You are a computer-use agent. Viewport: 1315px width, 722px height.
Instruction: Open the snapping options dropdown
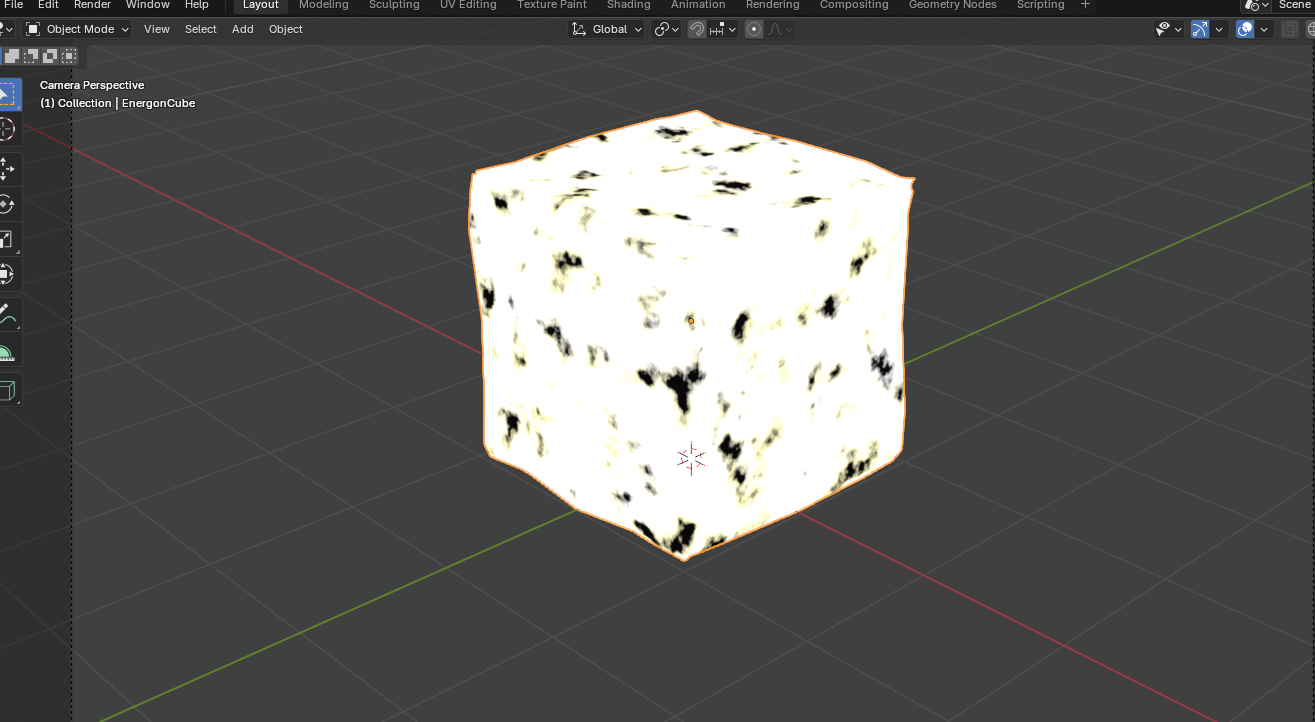pyautogui.click(x=723, y=29)
